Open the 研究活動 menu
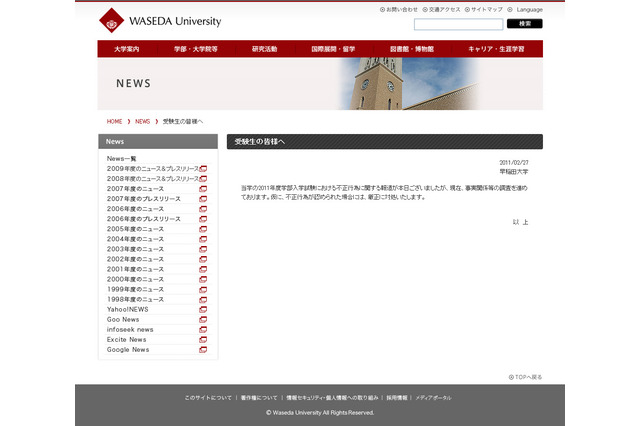 pyautogui.click(x=264, y=49)
